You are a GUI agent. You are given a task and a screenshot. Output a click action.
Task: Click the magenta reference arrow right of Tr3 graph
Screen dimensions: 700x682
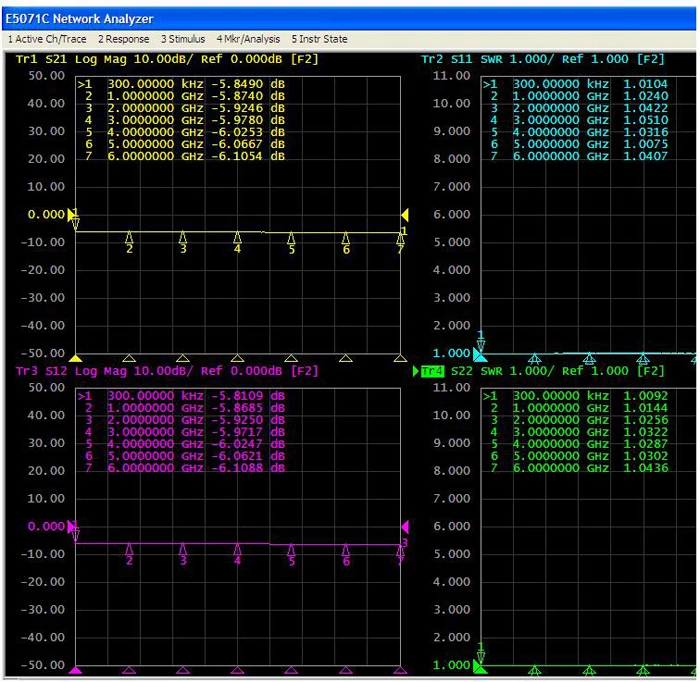(x=405, y=526)
